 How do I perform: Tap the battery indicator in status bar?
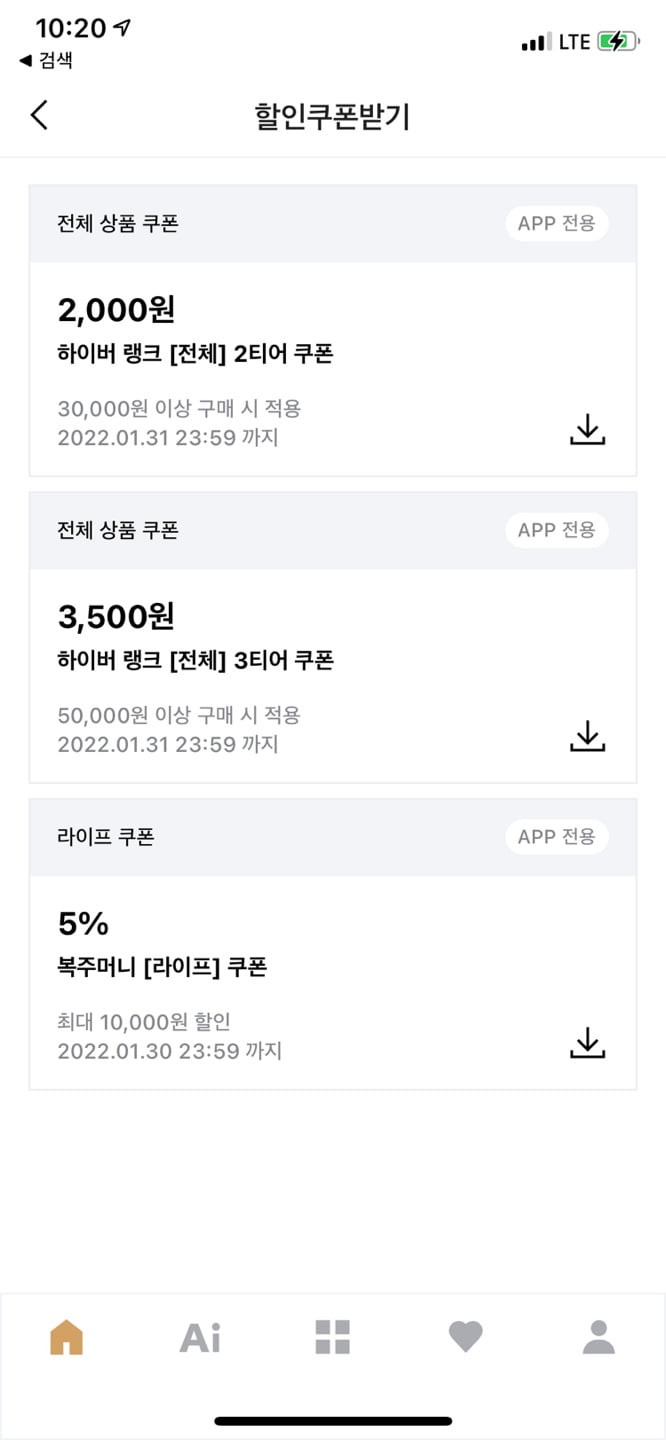point(618,42)
